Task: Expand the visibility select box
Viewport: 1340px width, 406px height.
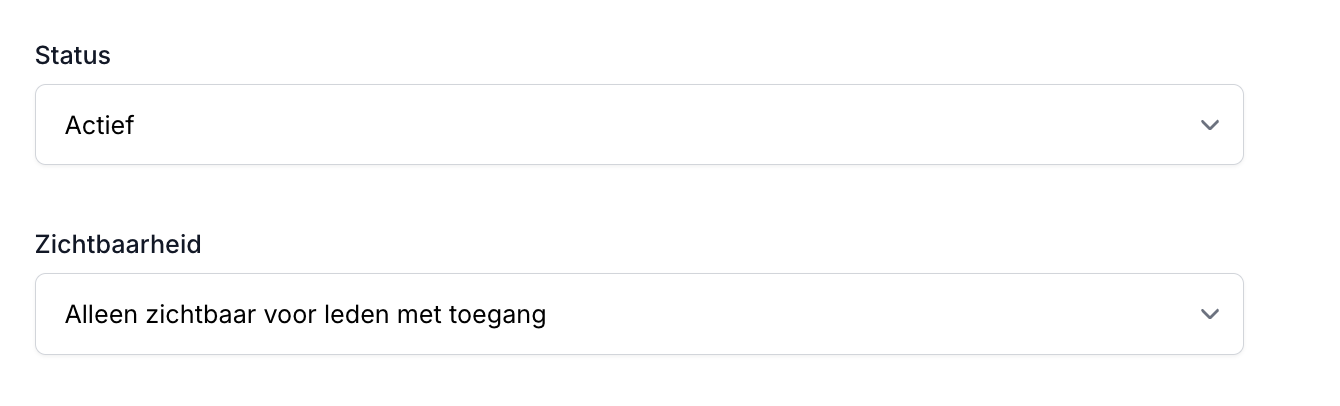Action: 639,314
